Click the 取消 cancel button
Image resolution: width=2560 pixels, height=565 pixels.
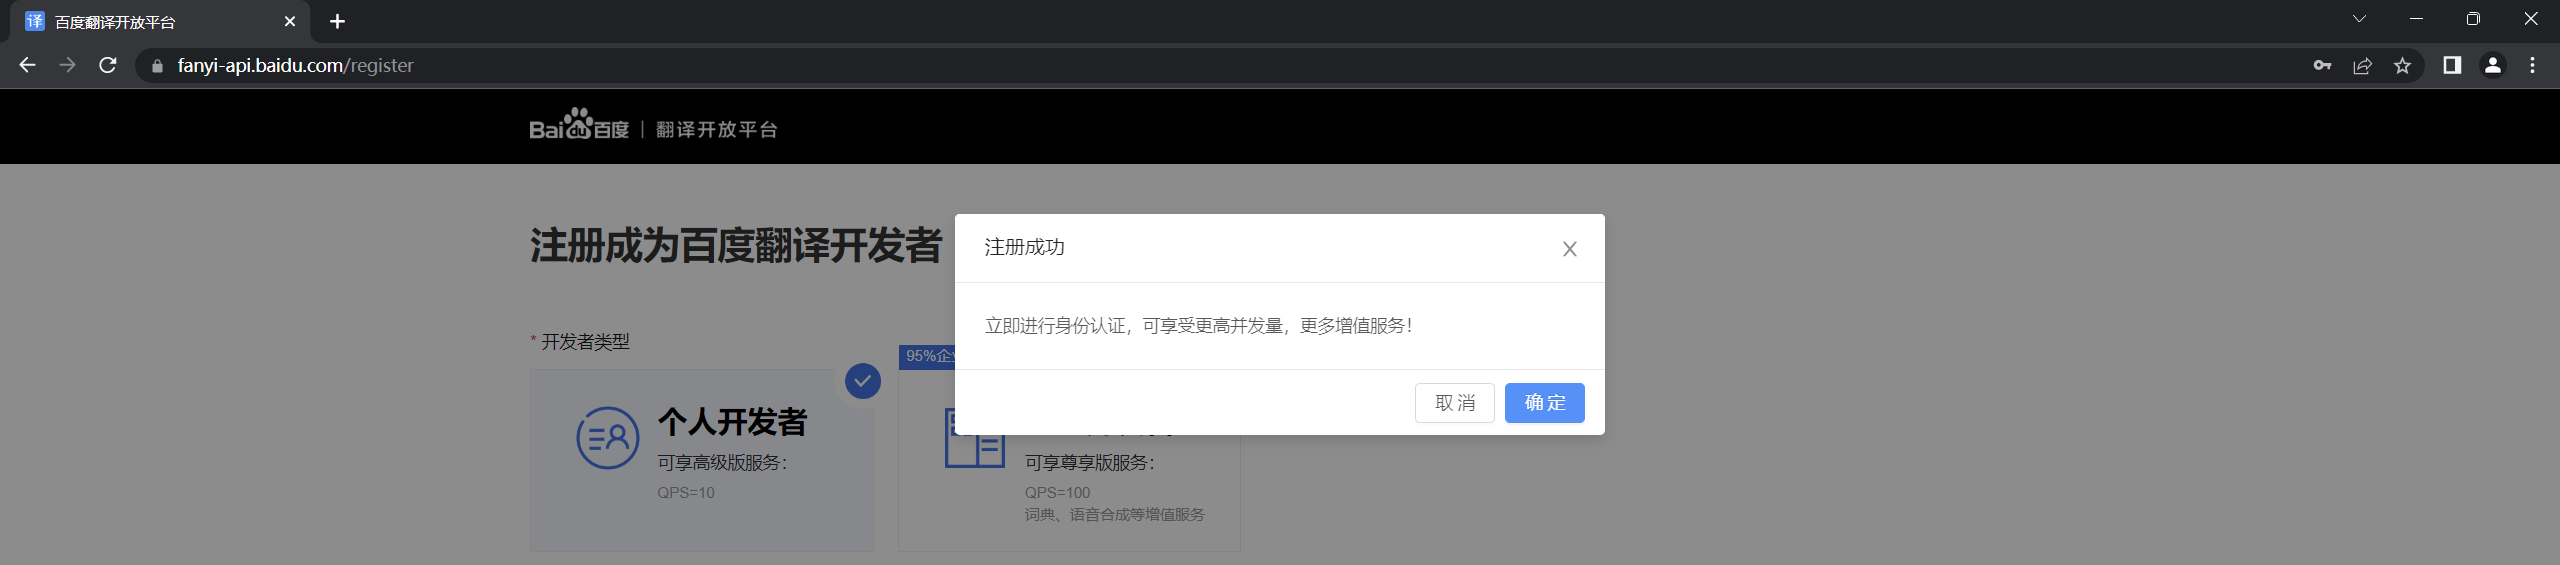coord(1454,403)
